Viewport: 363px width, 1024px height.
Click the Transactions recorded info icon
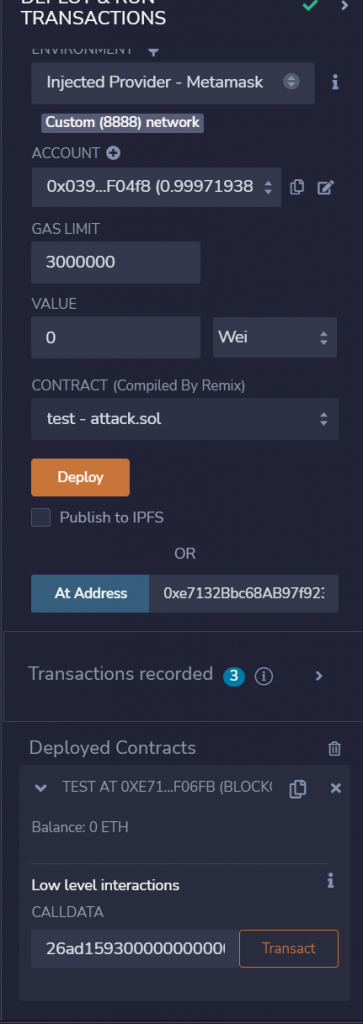[x=264, y=677]
